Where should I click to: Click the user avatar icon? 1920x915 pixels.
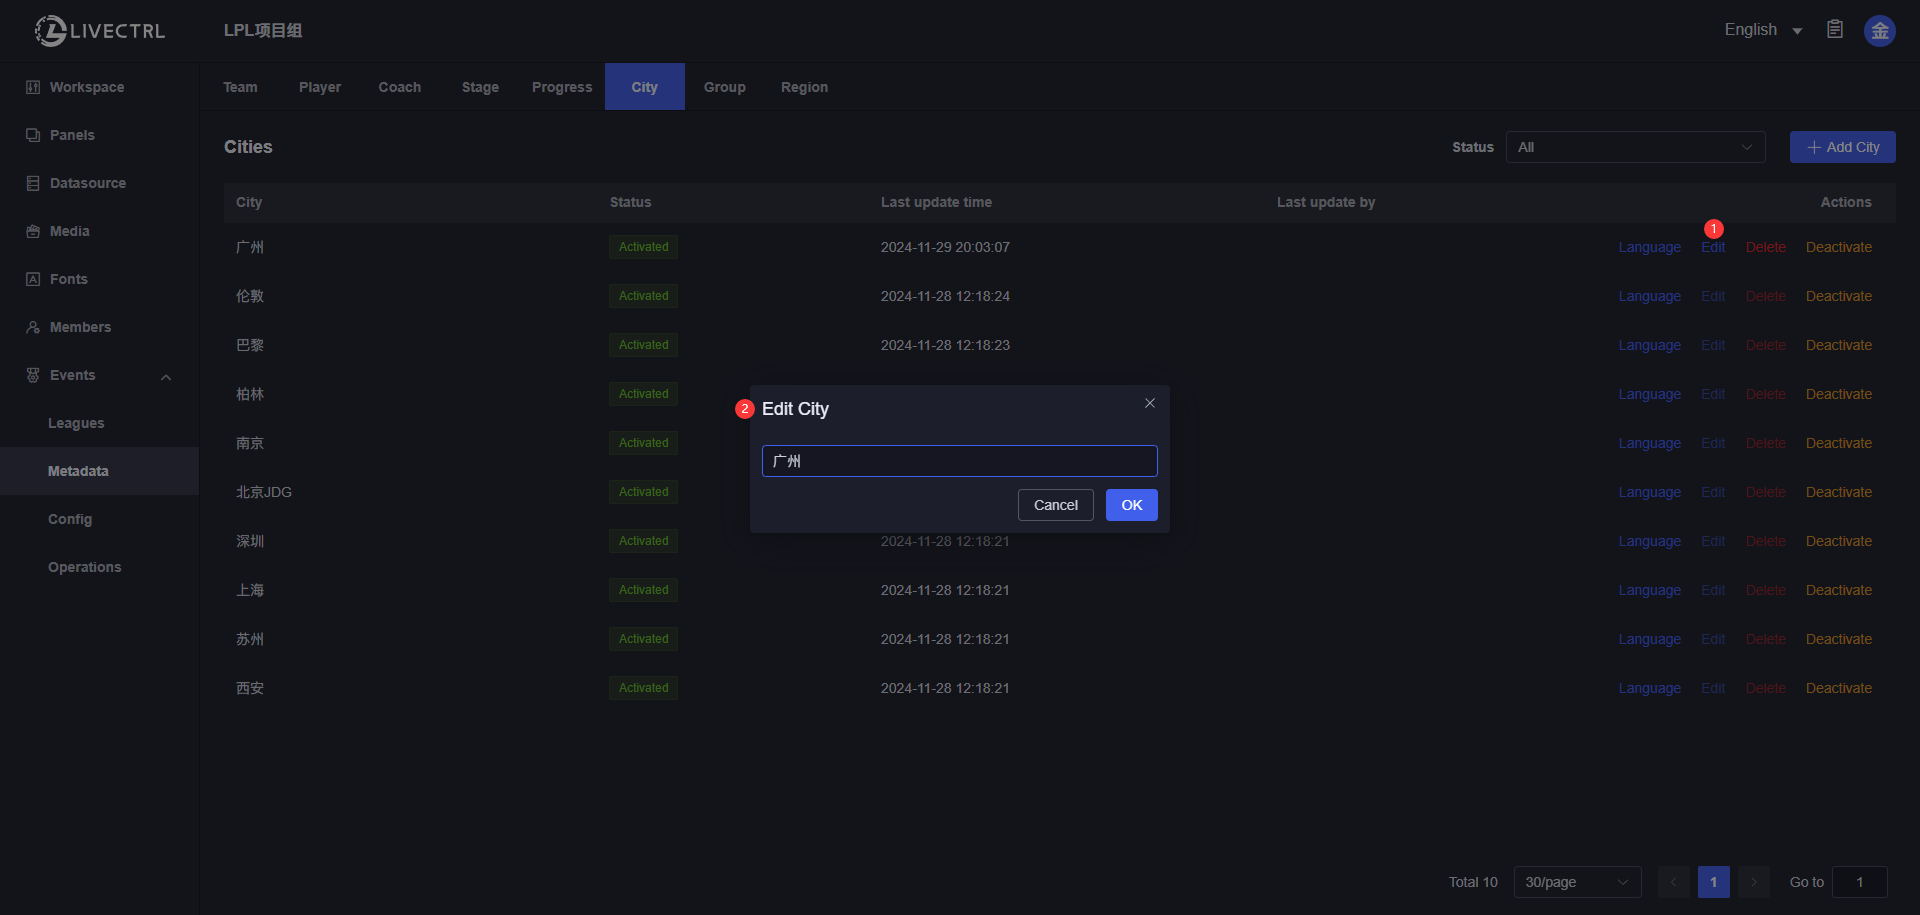tap(1879, 31)
